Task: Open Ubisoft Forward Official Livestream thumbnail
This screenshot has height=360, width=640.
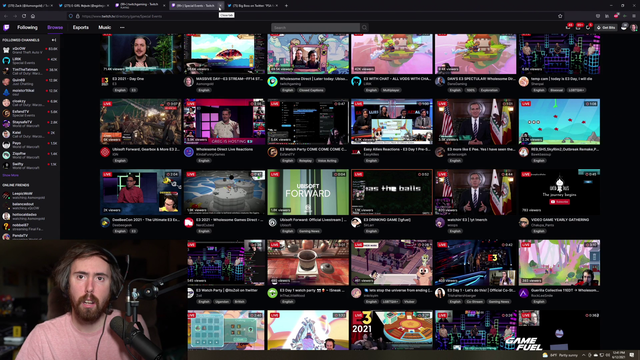Action: (308, 192)
